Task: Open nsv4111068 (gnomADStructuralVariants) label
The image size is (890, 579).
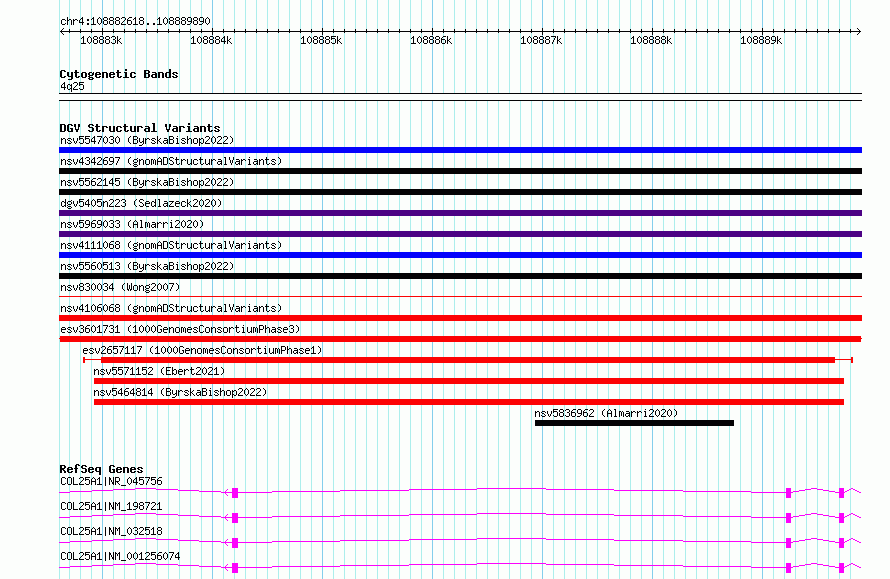Action: 171,245
